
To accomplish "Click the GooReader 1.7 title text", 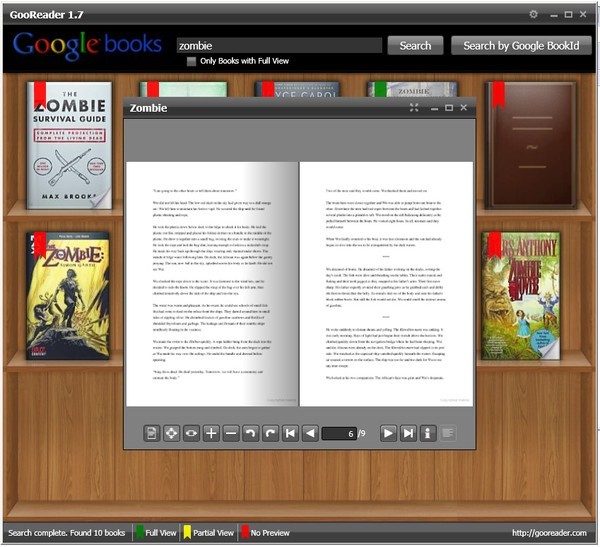I will pos(46,15).
